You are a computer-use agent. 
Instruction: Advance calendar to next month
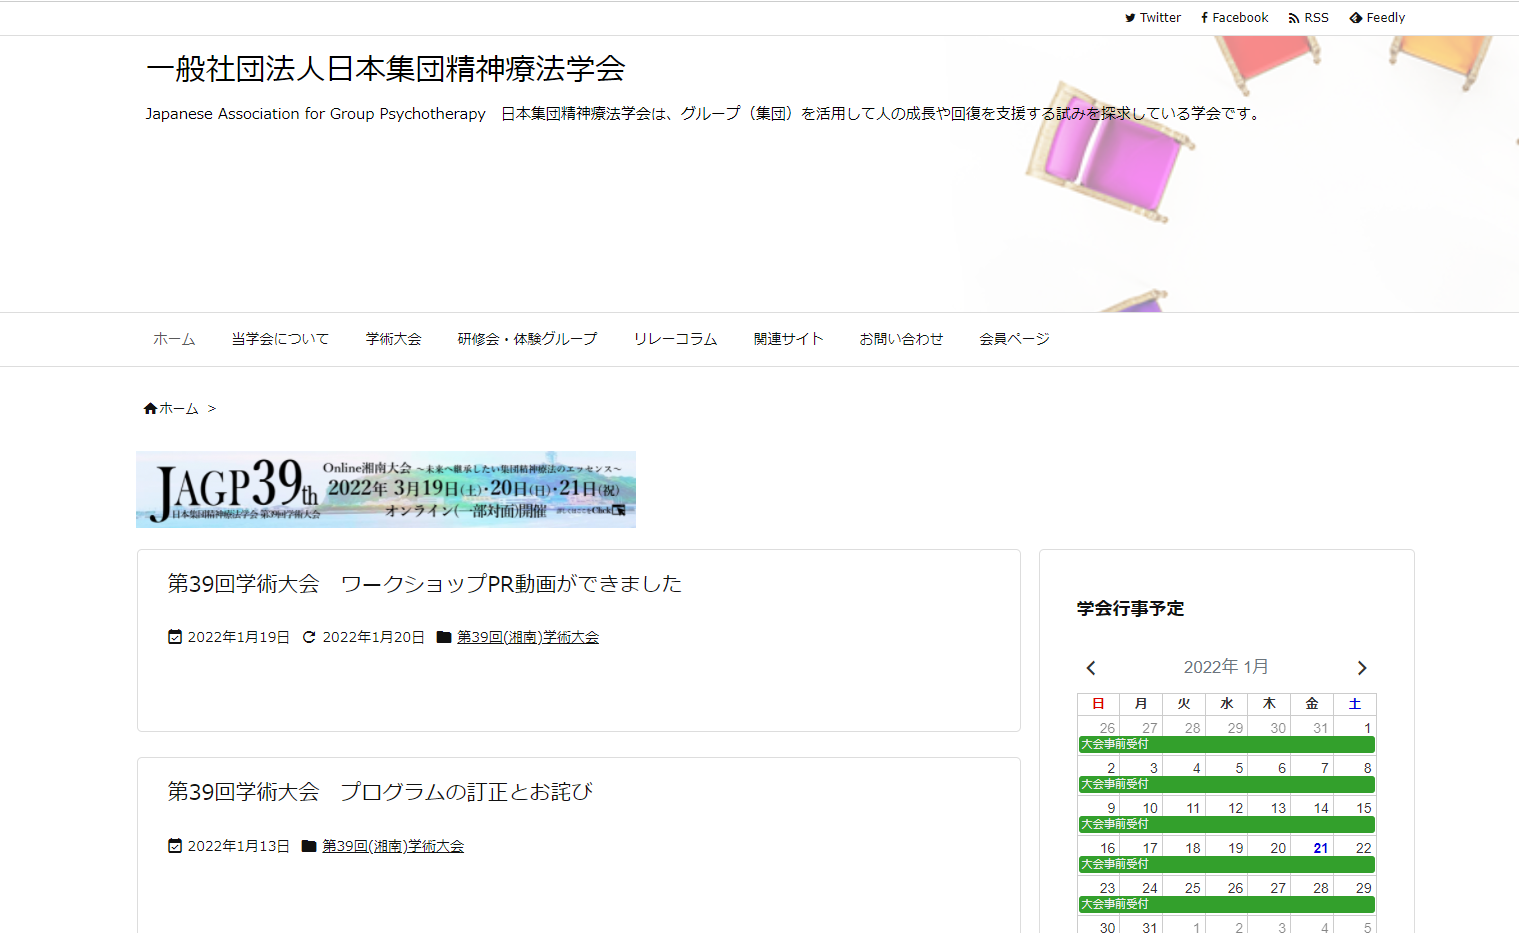click(x=1361, y=668)
